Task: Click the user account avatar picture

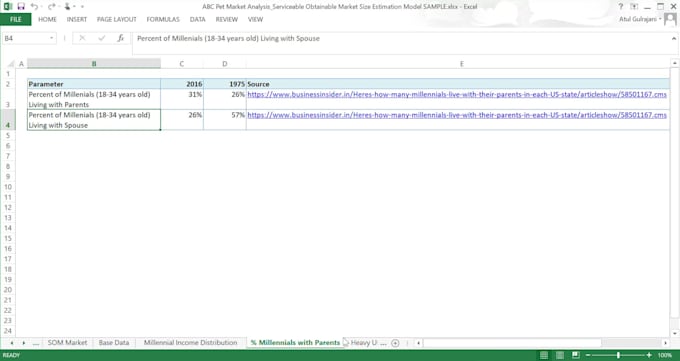Action: pyautogui.click(x=670, y=19)
